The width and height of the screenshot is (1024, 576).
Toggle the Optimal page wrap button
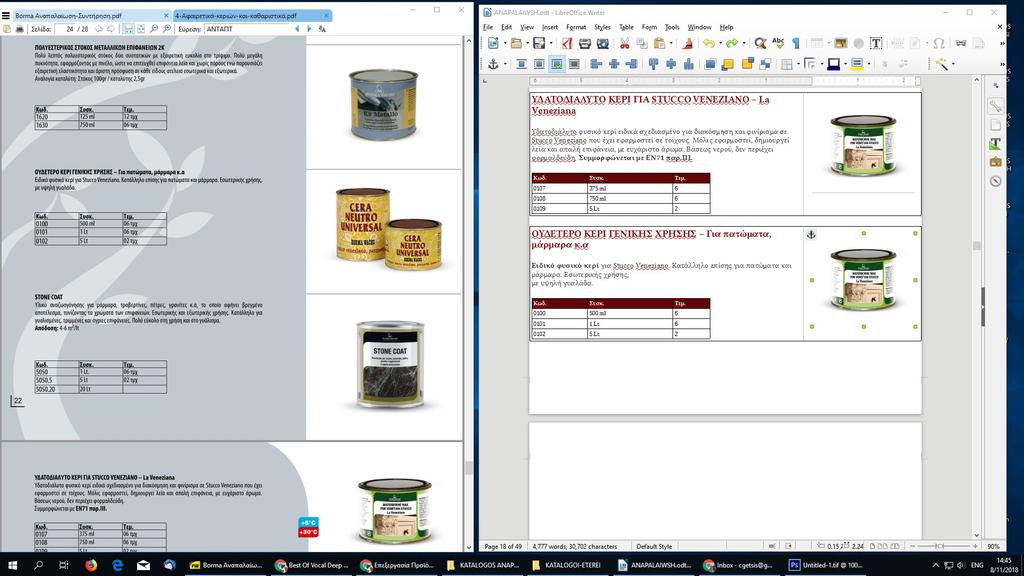click(556, 64)
